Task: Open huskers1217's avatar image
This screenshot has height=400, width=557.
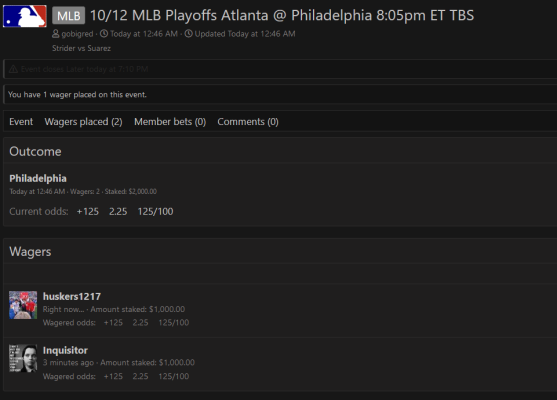Action: tap(23, 305)
